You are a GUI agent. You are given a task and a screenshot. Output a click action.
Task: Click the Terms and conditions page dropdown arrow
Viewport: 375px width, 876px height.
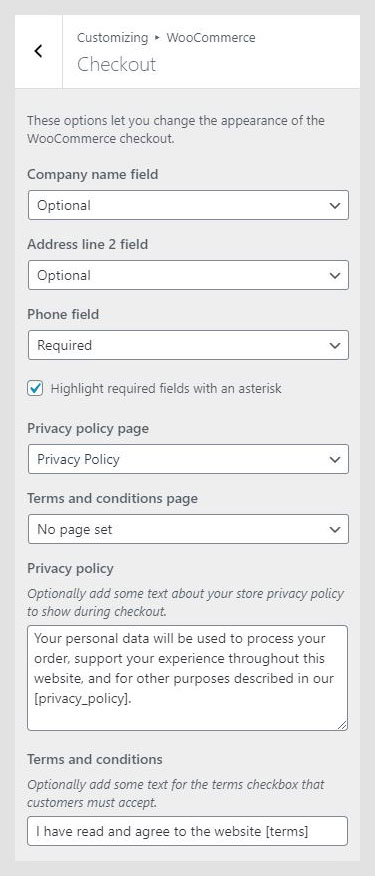335,529
